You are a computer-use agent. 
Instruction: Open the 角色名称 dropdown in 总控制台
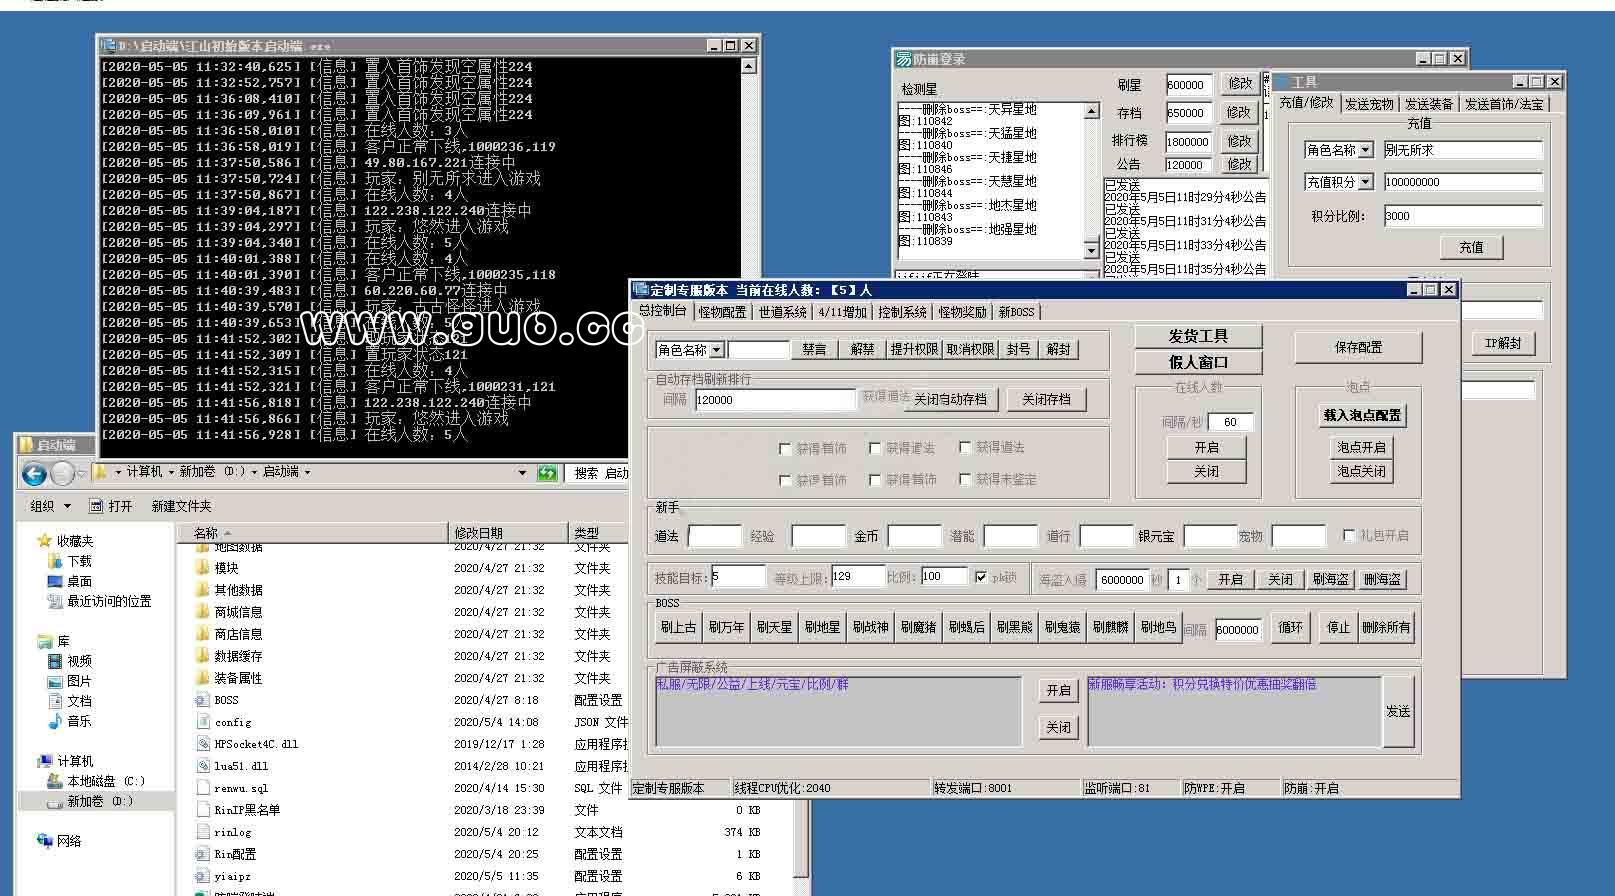(716, 350)
